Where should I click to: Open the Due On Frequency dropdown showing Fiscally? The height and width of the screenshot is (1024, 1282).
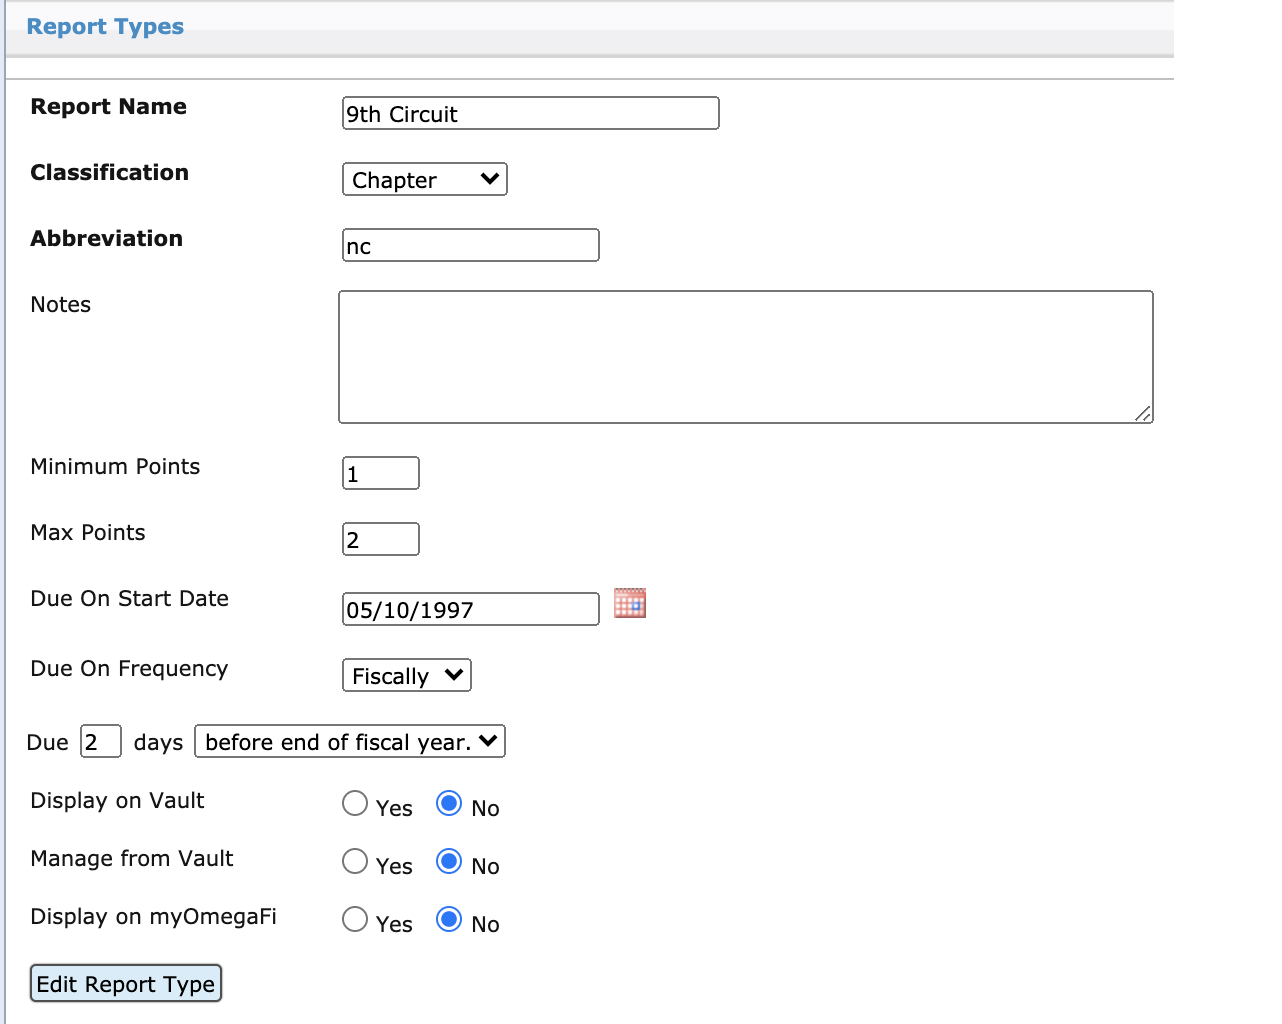pos(407,675)
